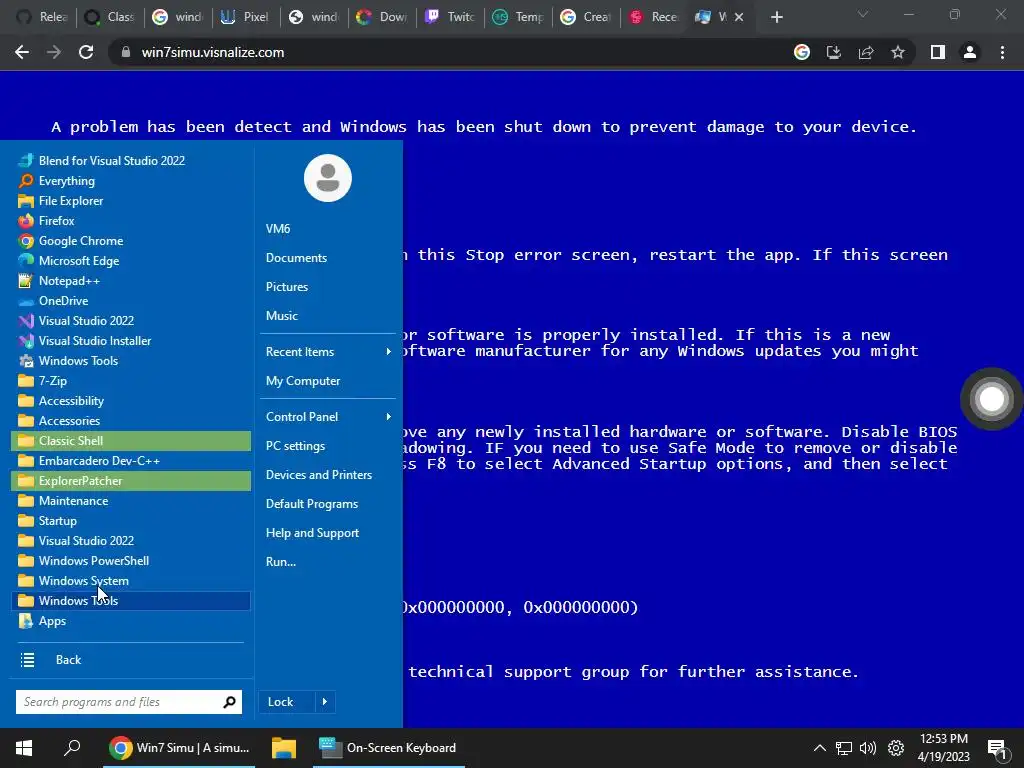This screenshot has height=768, width=1024.
Task: Open My Computer
Action: 327,381
